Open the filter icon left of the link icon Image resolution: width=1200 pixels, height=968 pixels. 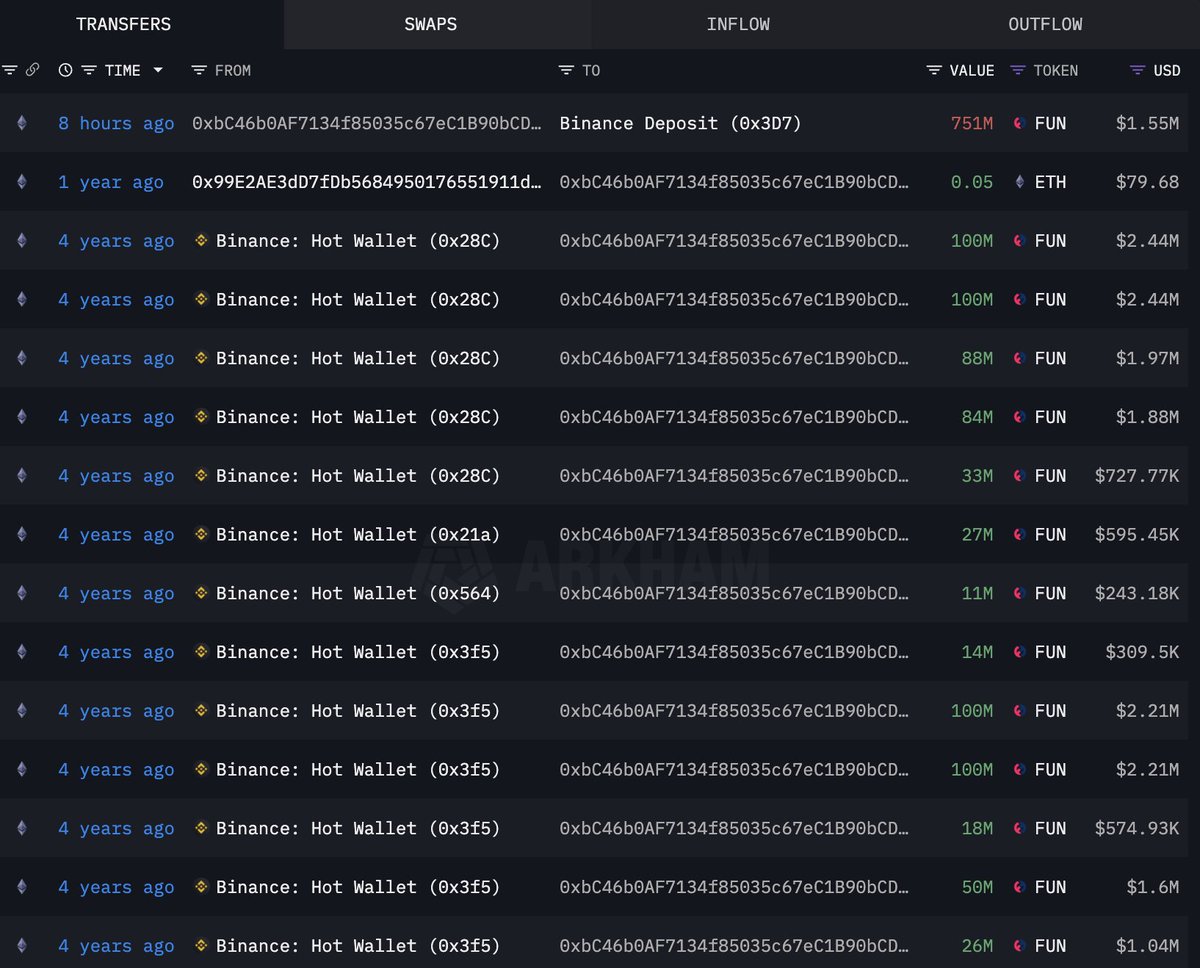(x=10, y=70)
